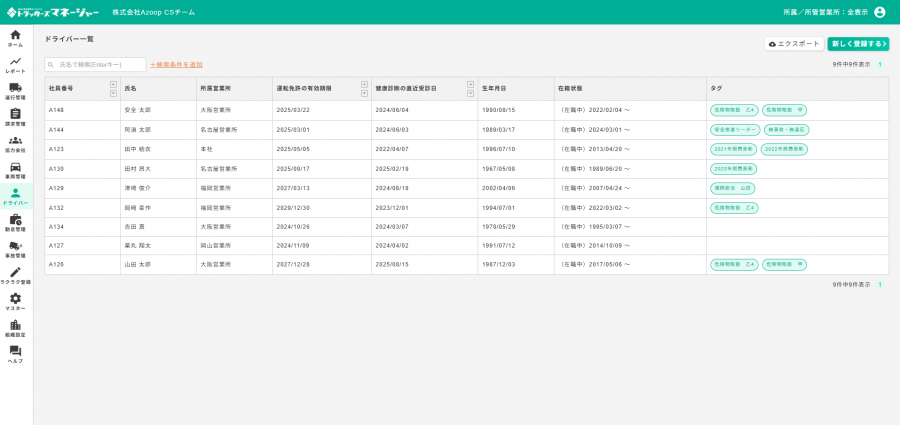Open the 車両管理 car icon

[x=15, y=170]
